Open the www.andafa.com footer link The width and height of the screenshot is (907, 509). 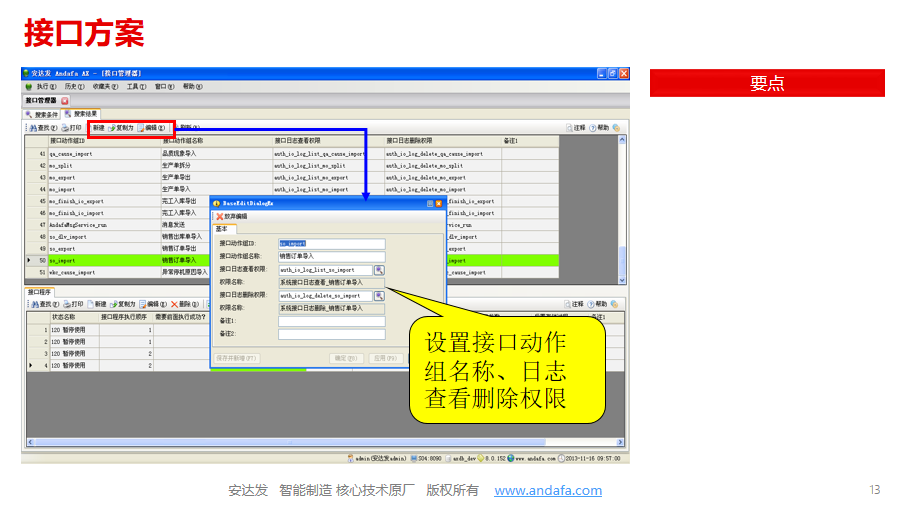click(x=548, y=490)
